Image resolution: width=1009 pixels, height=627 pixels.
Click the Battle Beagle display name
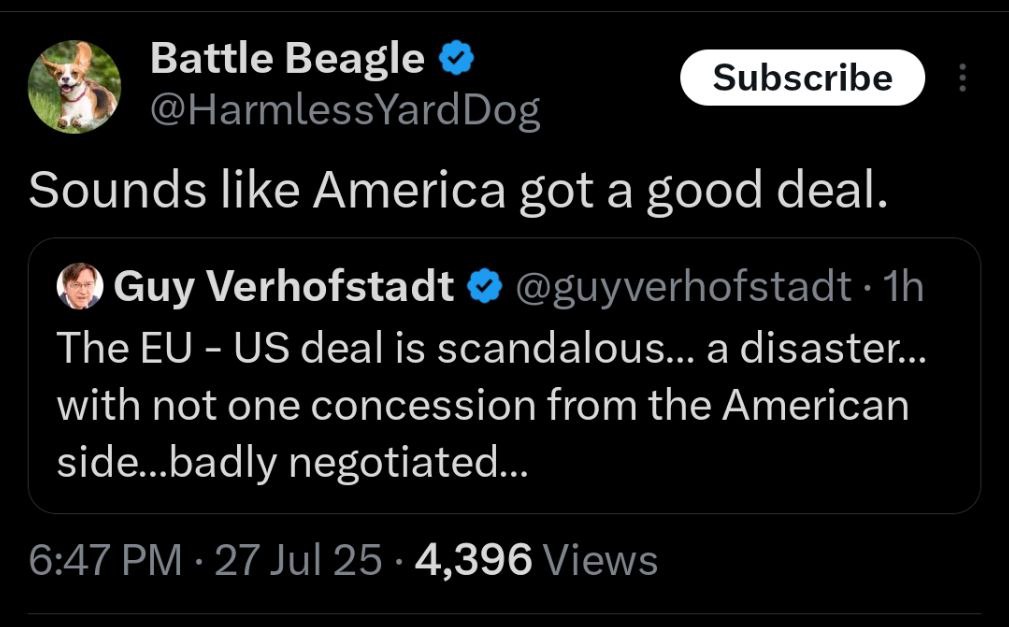288,59
